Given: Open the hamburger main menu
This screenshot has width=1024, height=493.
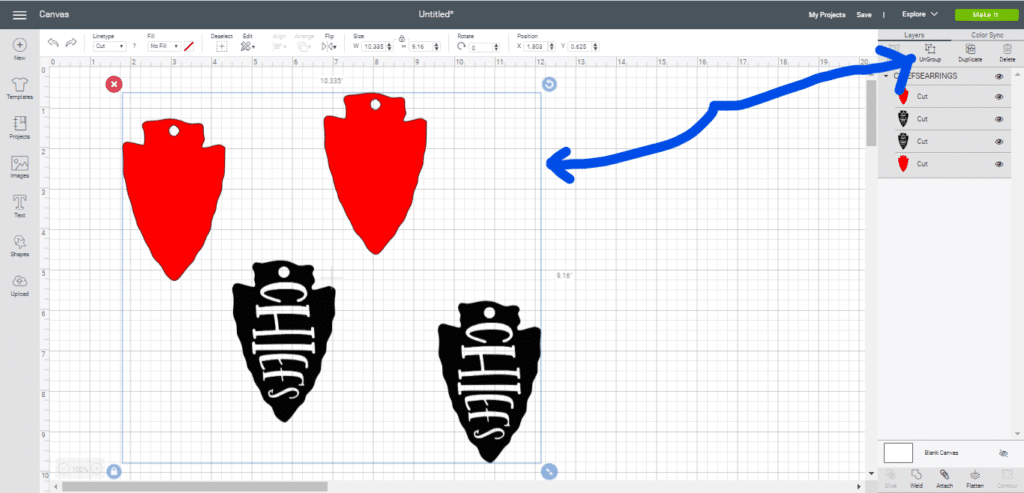Looking at the screenshot, I should click(x=19, y=15).
